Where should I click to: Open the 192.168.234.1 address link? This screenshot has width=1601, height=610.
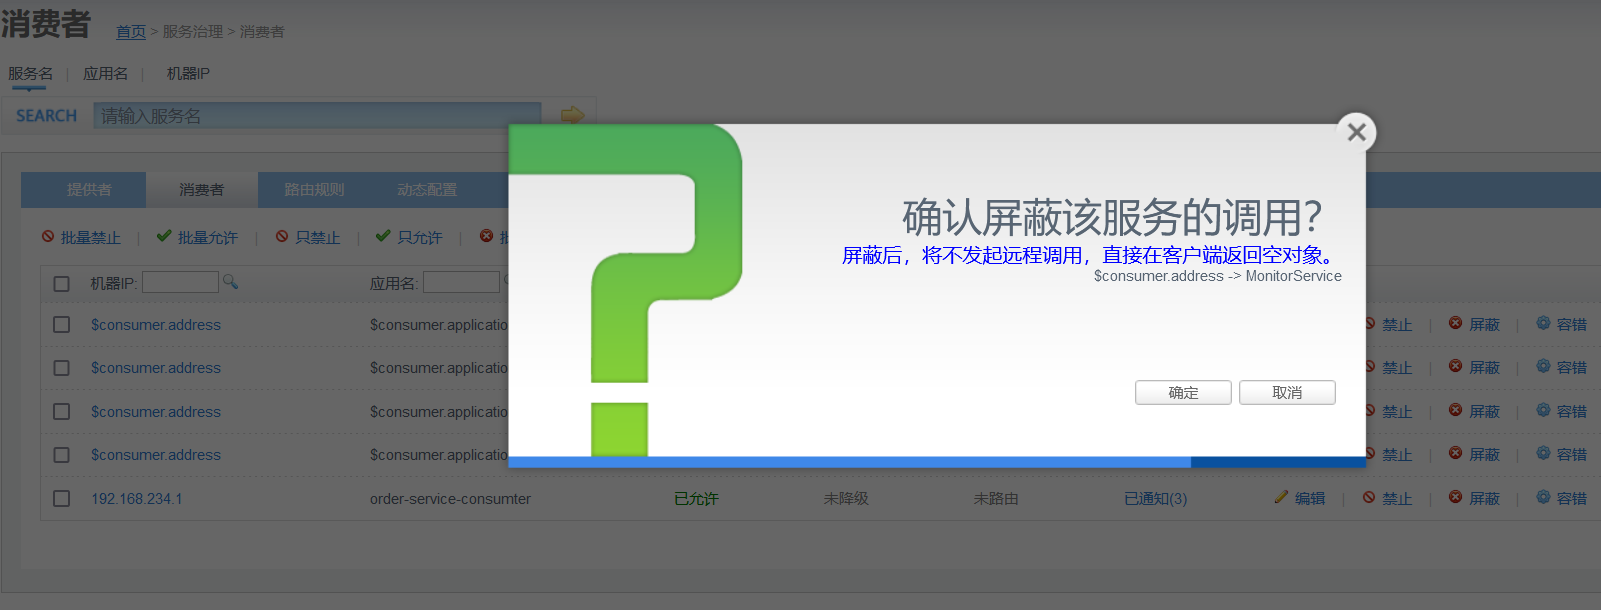[x=137, y=499]
